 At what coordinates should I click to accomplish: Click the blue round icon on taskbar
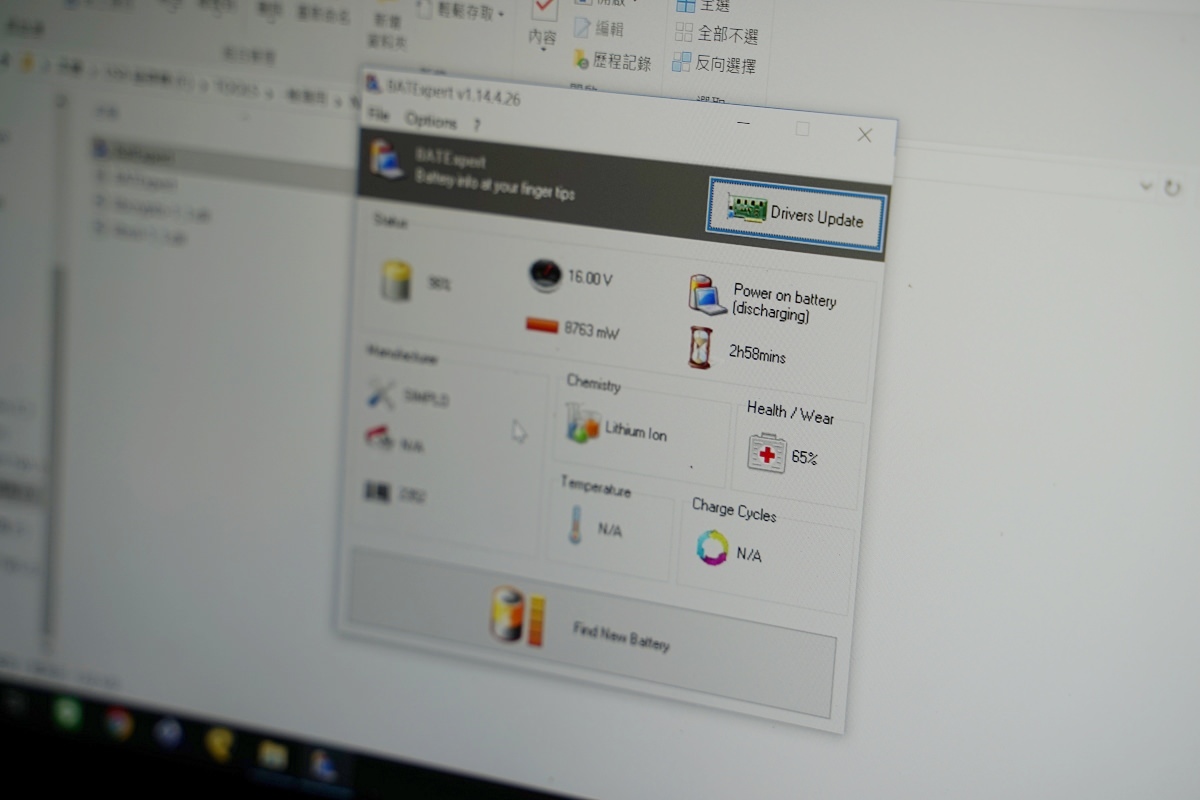pos(169,733)
